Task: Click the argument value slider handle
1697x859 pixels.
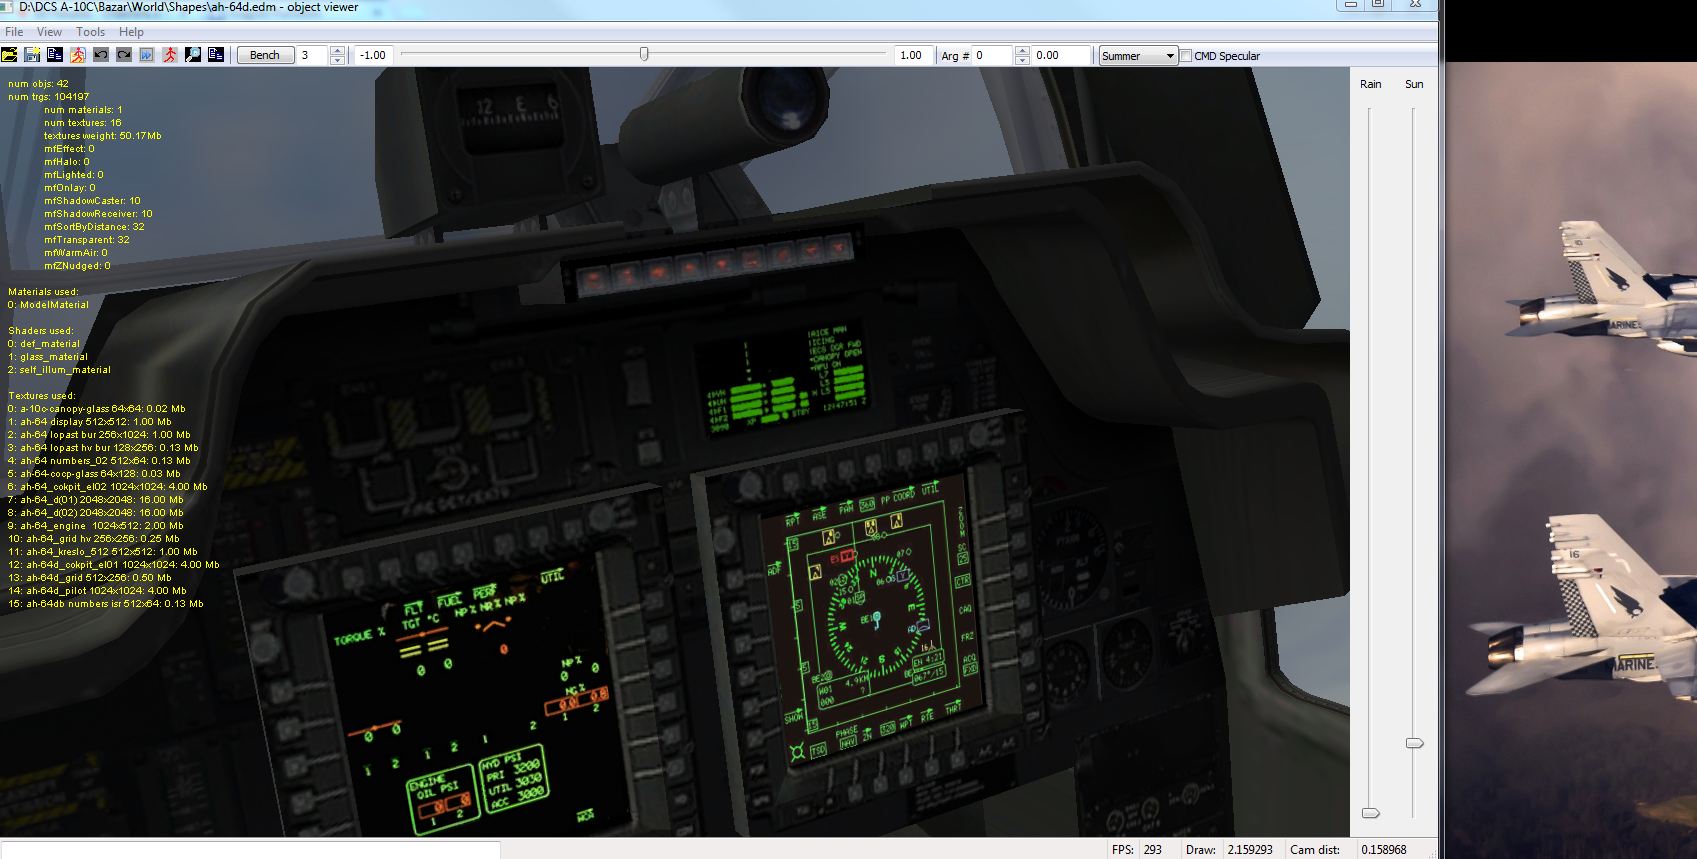Action: [x=644, y=54]
